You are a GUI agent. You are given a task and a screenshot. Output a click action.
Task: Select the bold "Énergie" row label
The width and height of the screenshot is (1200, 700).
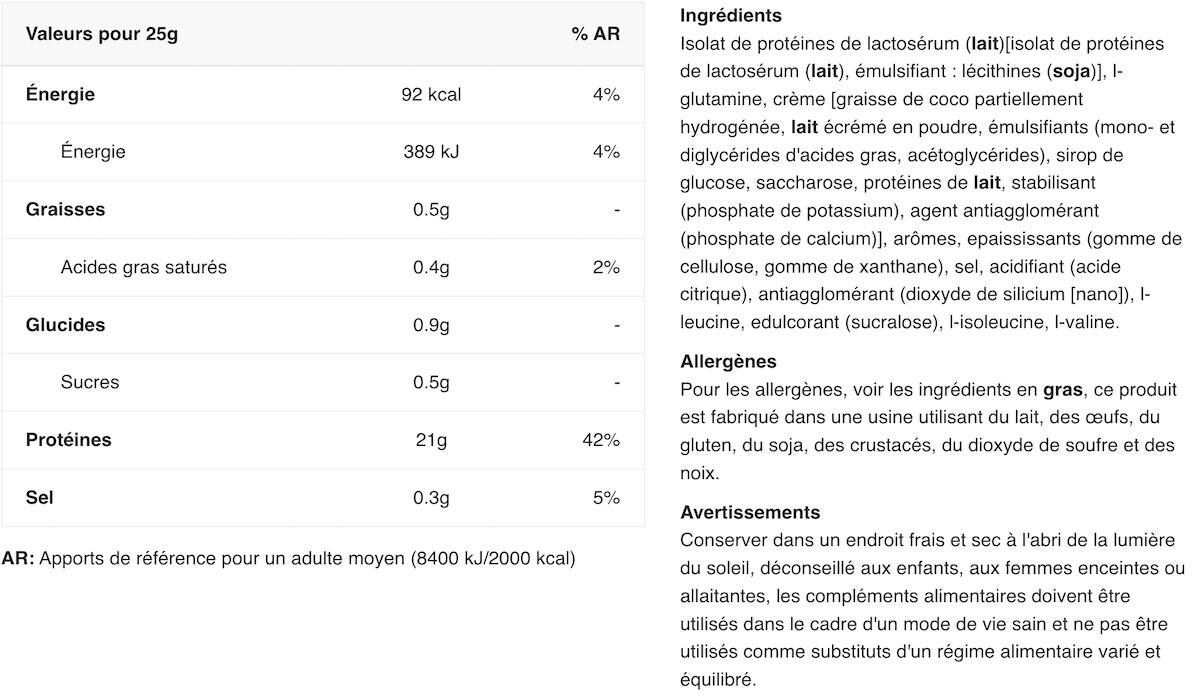(x=60, y=95)
